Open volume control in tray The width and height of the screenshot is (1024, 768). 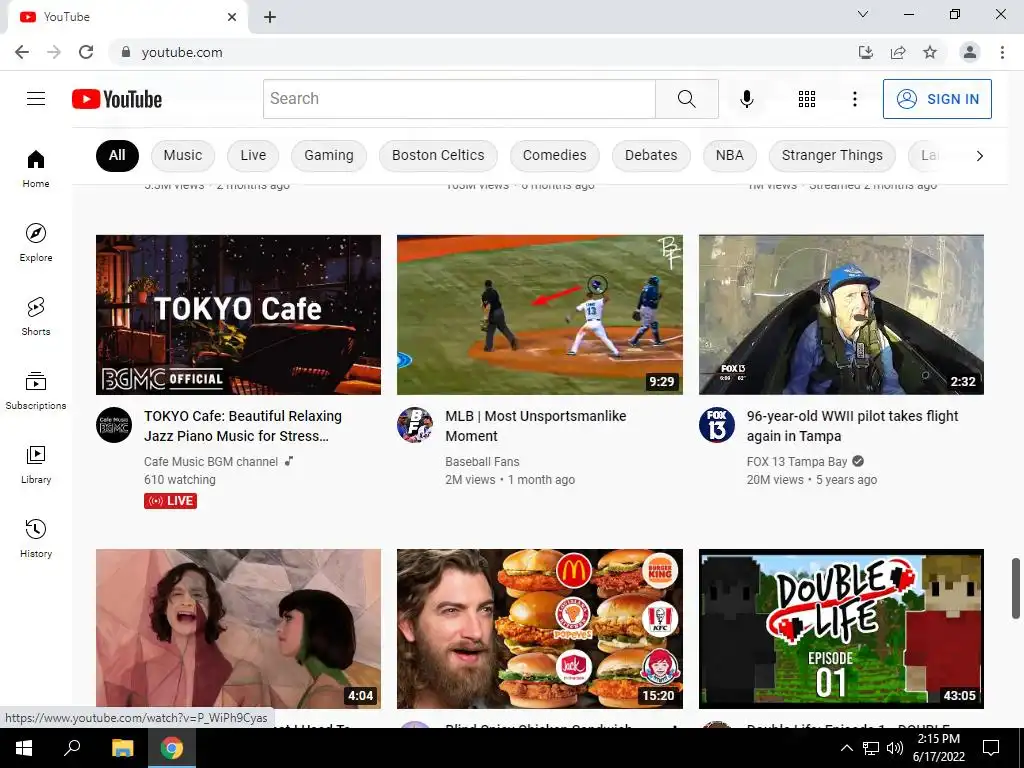(x=895, y=748)
